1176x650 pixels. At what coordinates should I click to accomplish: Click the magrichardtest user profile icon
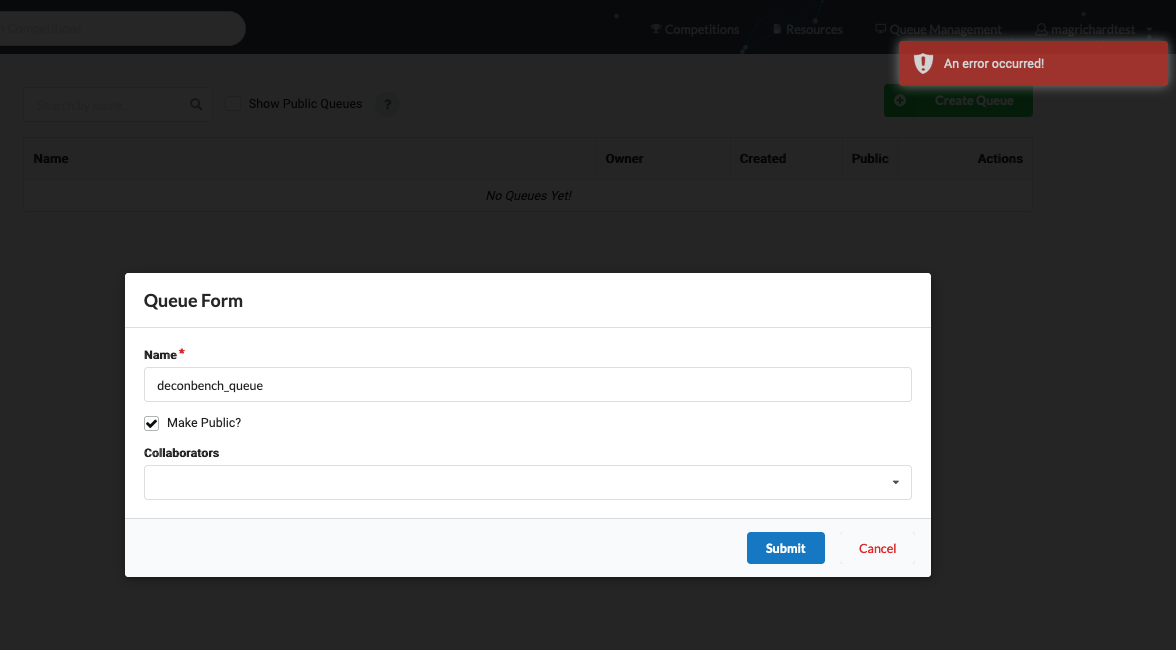pos(1041,29)
